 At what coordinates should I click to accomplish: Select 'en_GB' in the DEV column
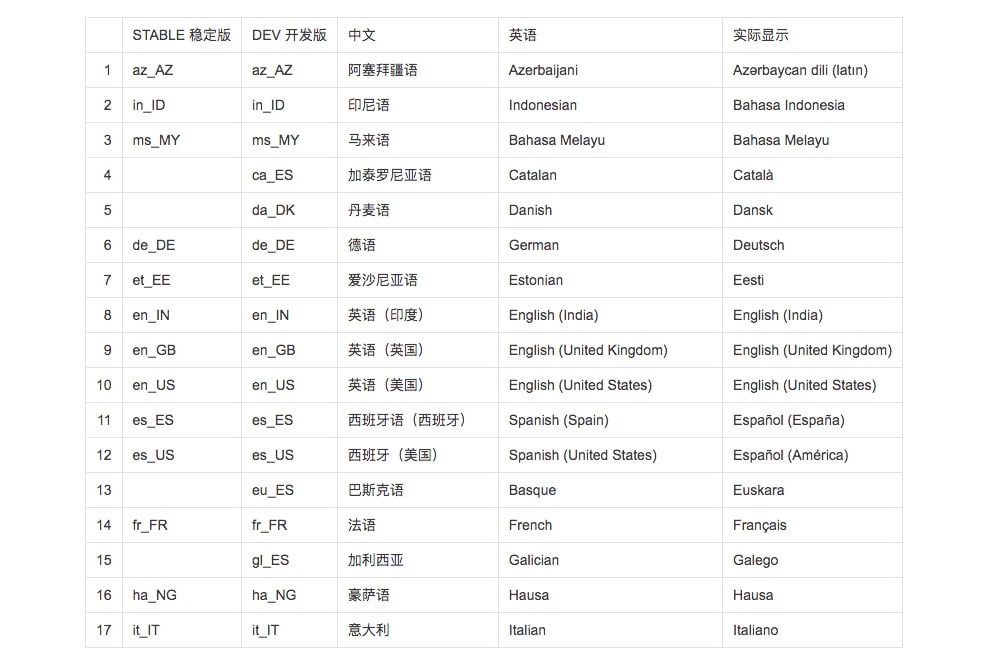tap(290, 351)
